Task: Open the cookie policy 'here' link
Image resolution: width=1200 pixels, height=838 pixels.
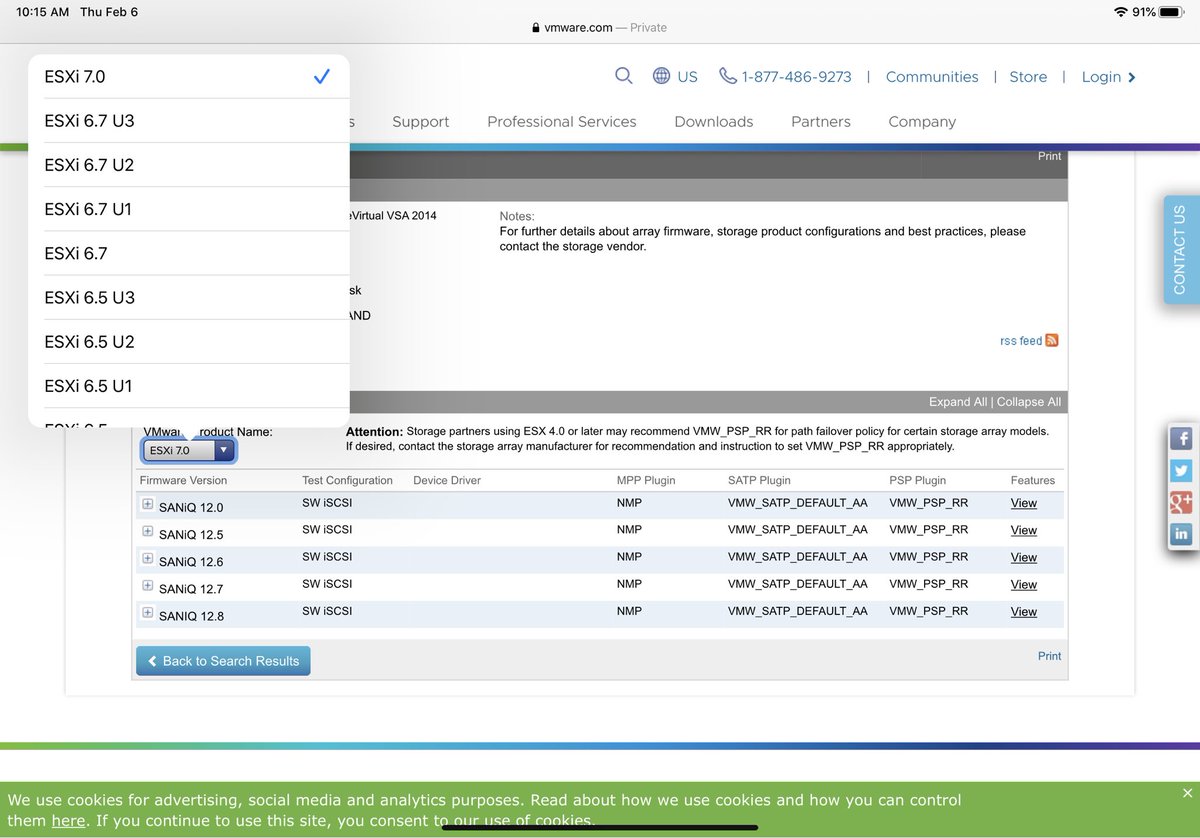Action: (x=68, y=821)
